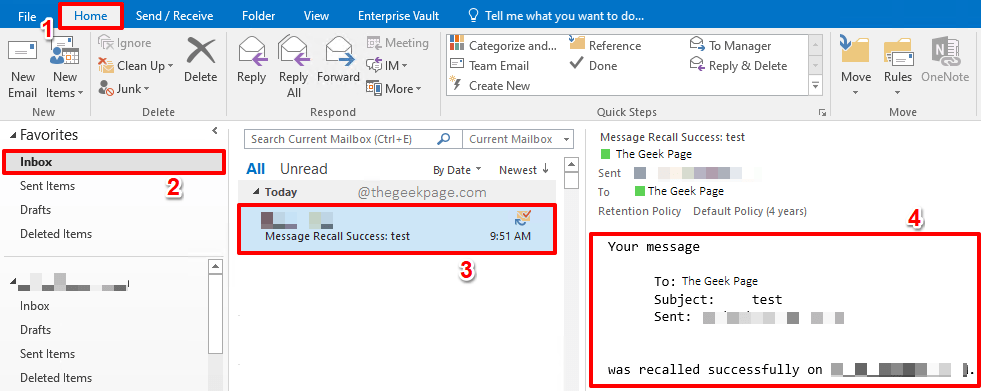The height and width of the screenshot is (391, 981).
Task: Click The Geek Page sender name
Action: [654, 154]
